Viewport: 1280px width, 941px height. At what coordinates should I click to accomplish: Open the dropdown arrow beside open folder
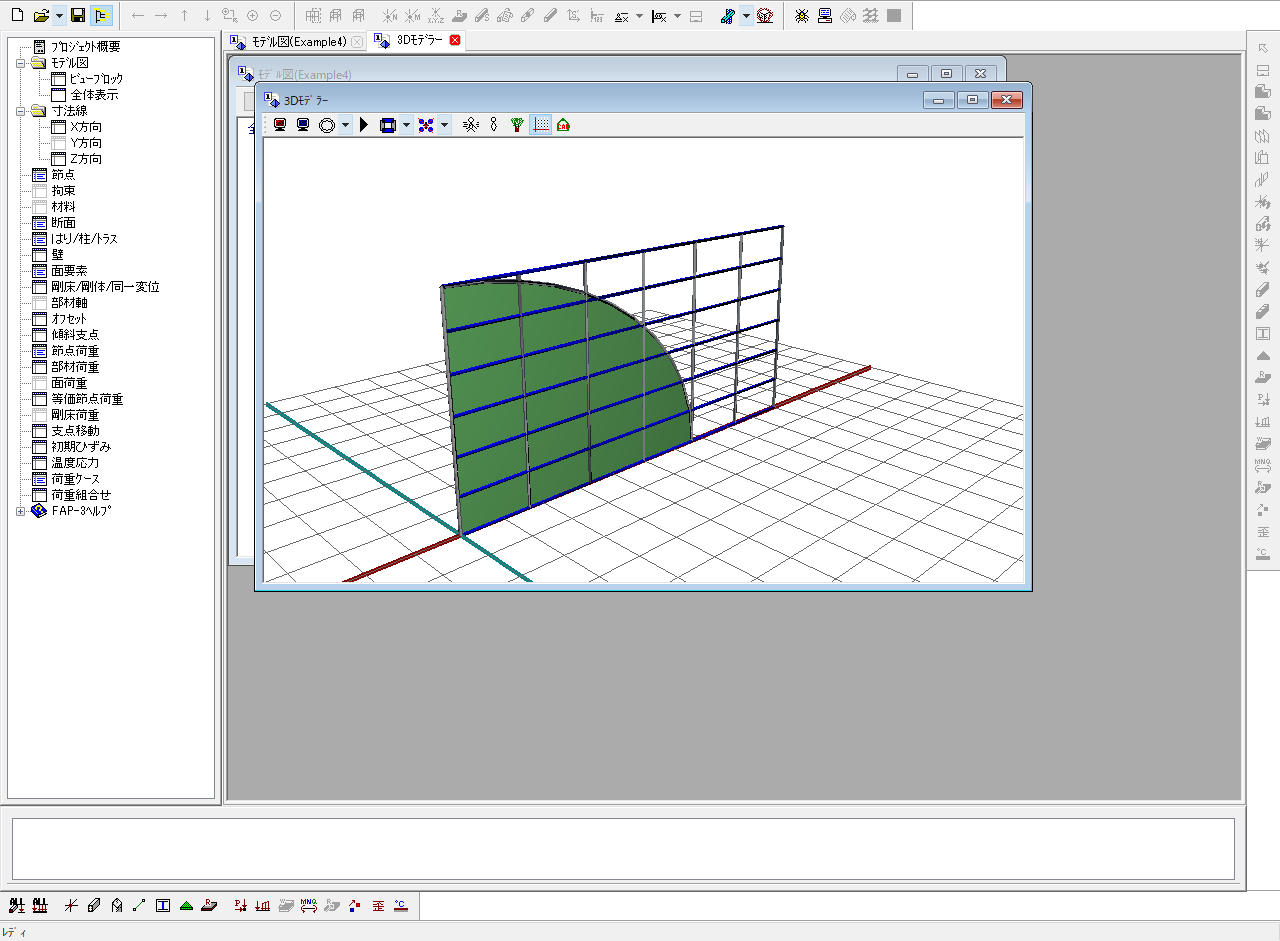[x=58, y=16]
